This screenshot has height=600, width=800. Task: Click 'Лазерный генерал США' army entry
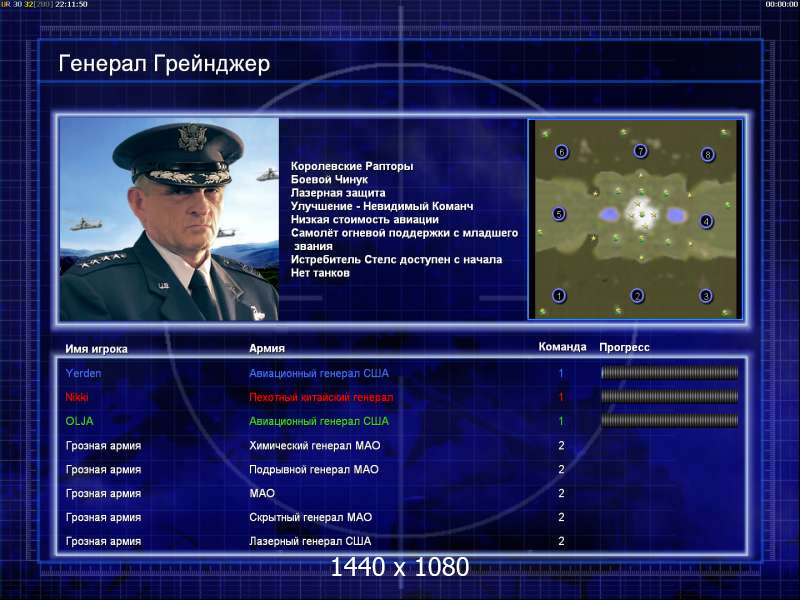click(310, 541)
